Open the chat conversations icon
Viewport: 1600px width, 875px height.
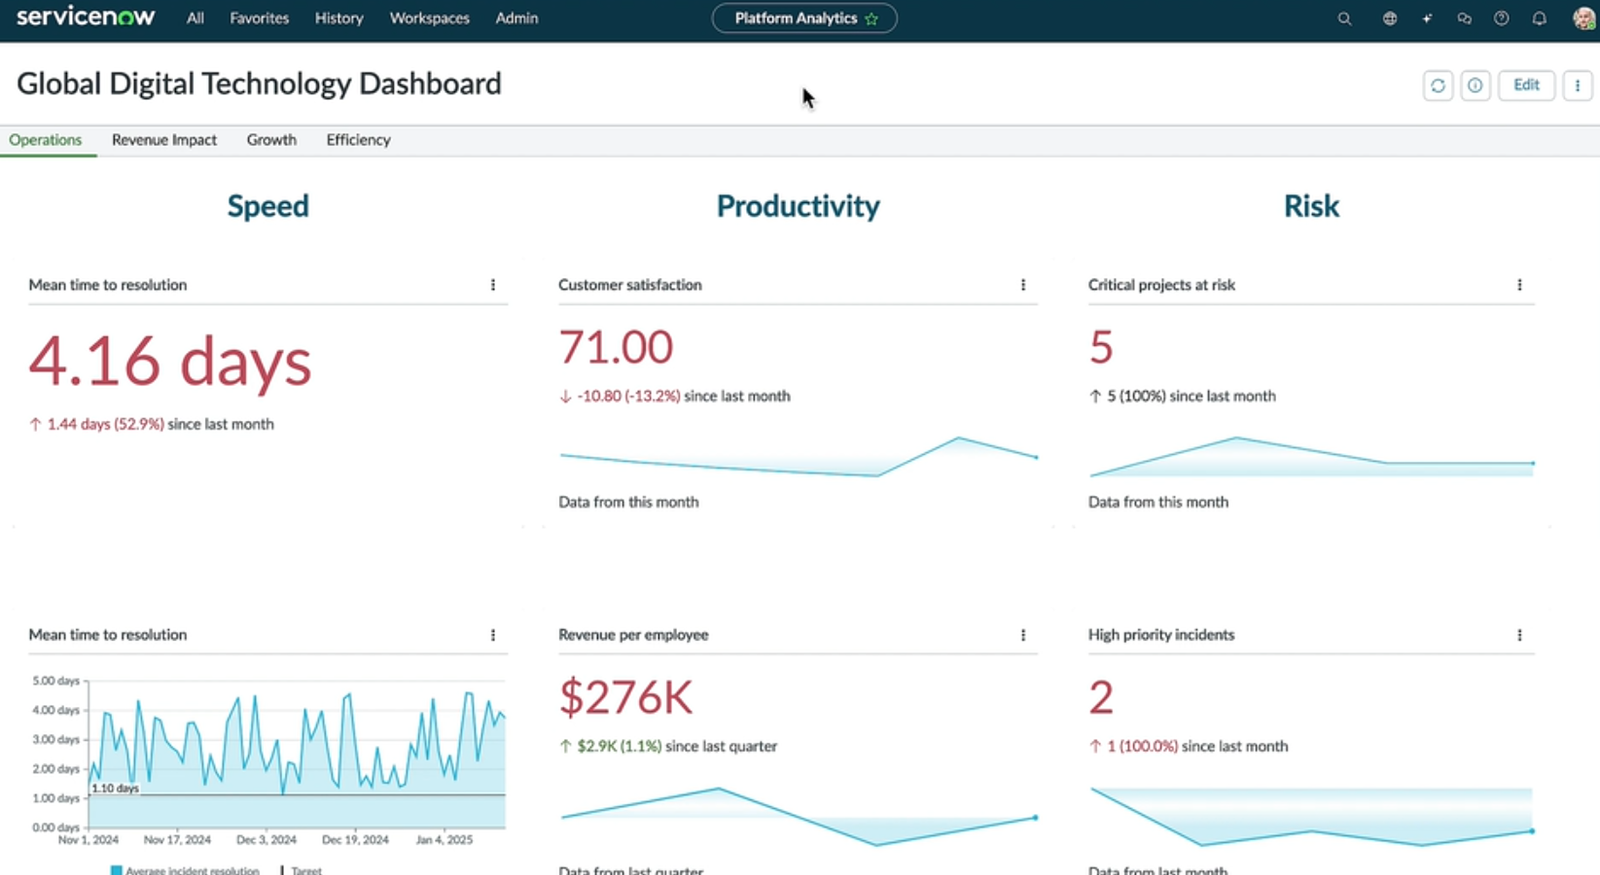tap(1464, 19)
